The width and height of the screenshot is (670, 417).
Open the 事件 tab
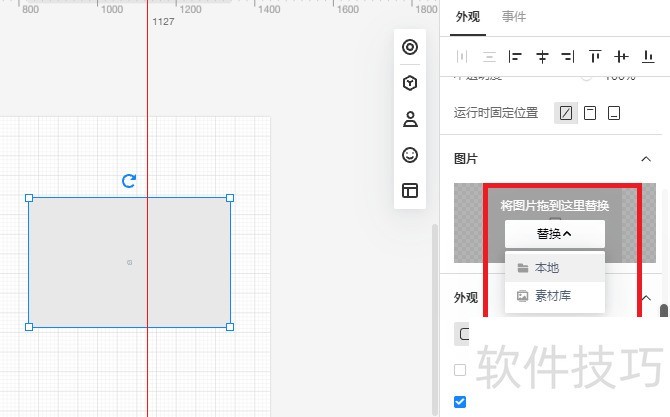[514, 17]
